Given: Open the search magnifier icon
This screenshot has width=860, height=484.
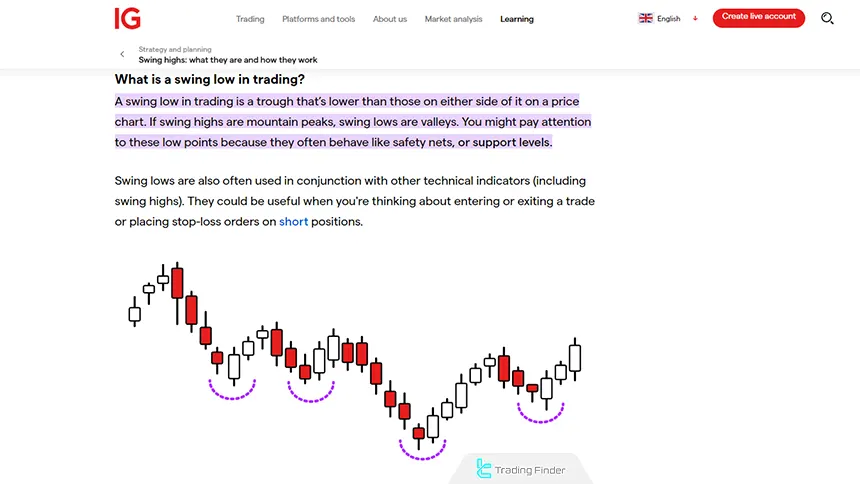Looking at the screenshot, I should [827, 18].
